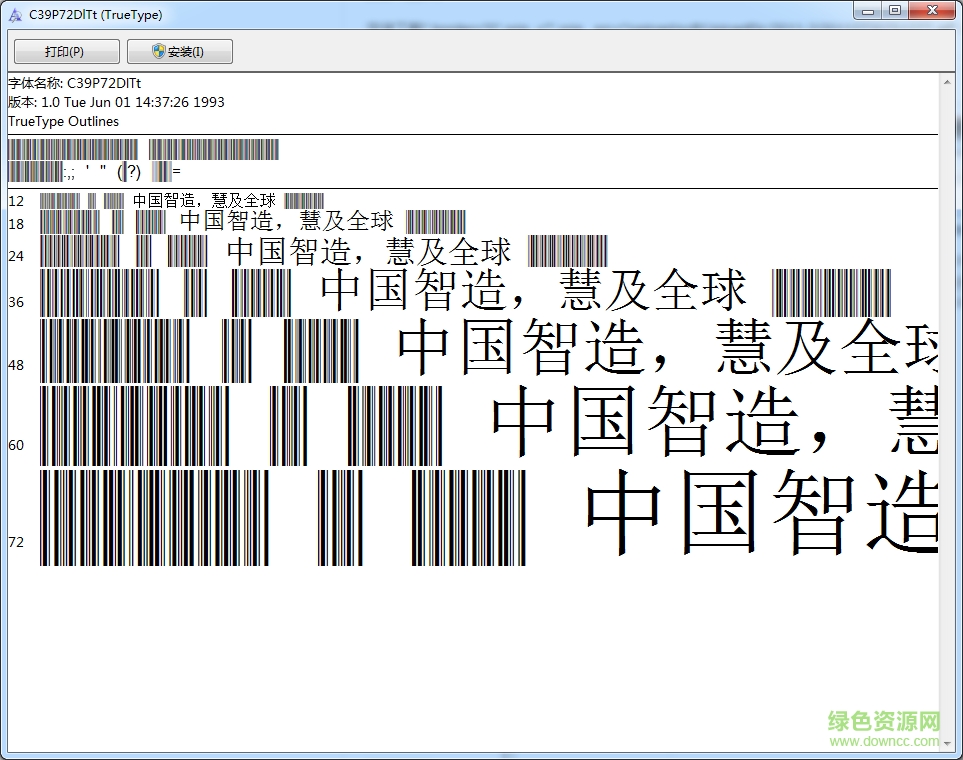Click the scrollbar up arrow
The width and height of the screenshot is (963, 760).
pos(947,82)
